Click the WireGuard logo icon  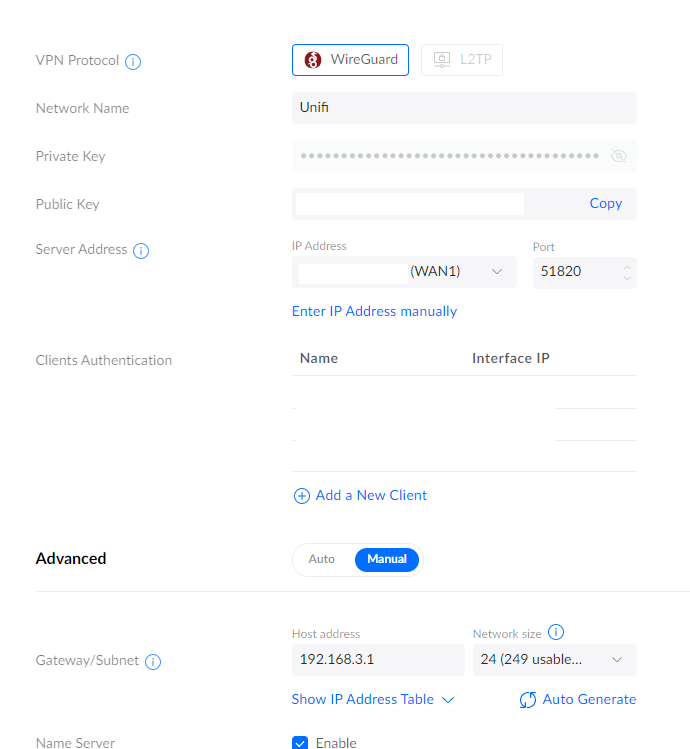pos(313,60)
